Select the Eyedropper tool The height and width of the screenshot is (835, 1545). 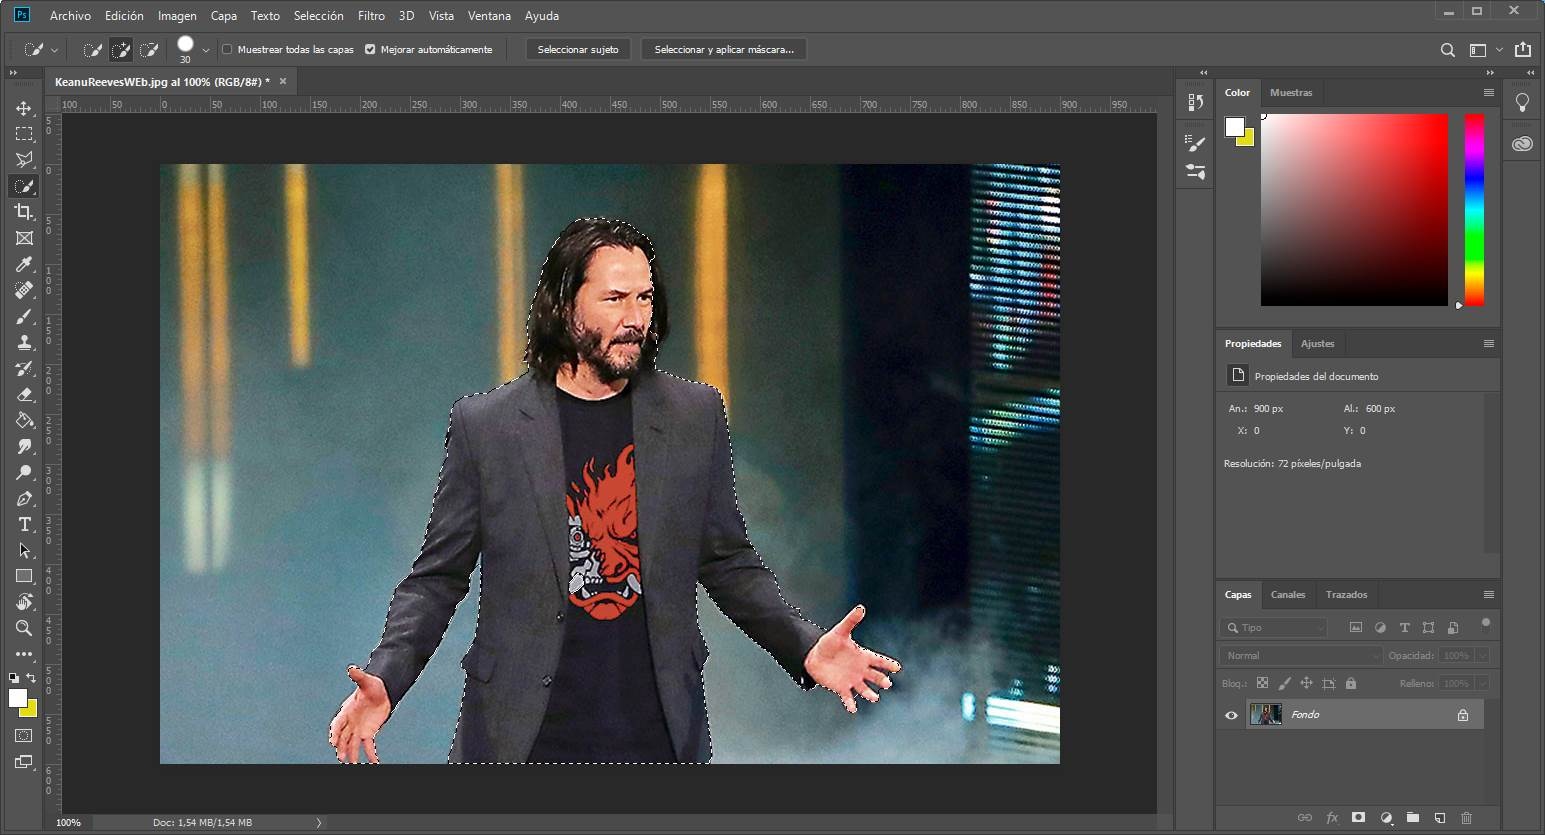24,264
